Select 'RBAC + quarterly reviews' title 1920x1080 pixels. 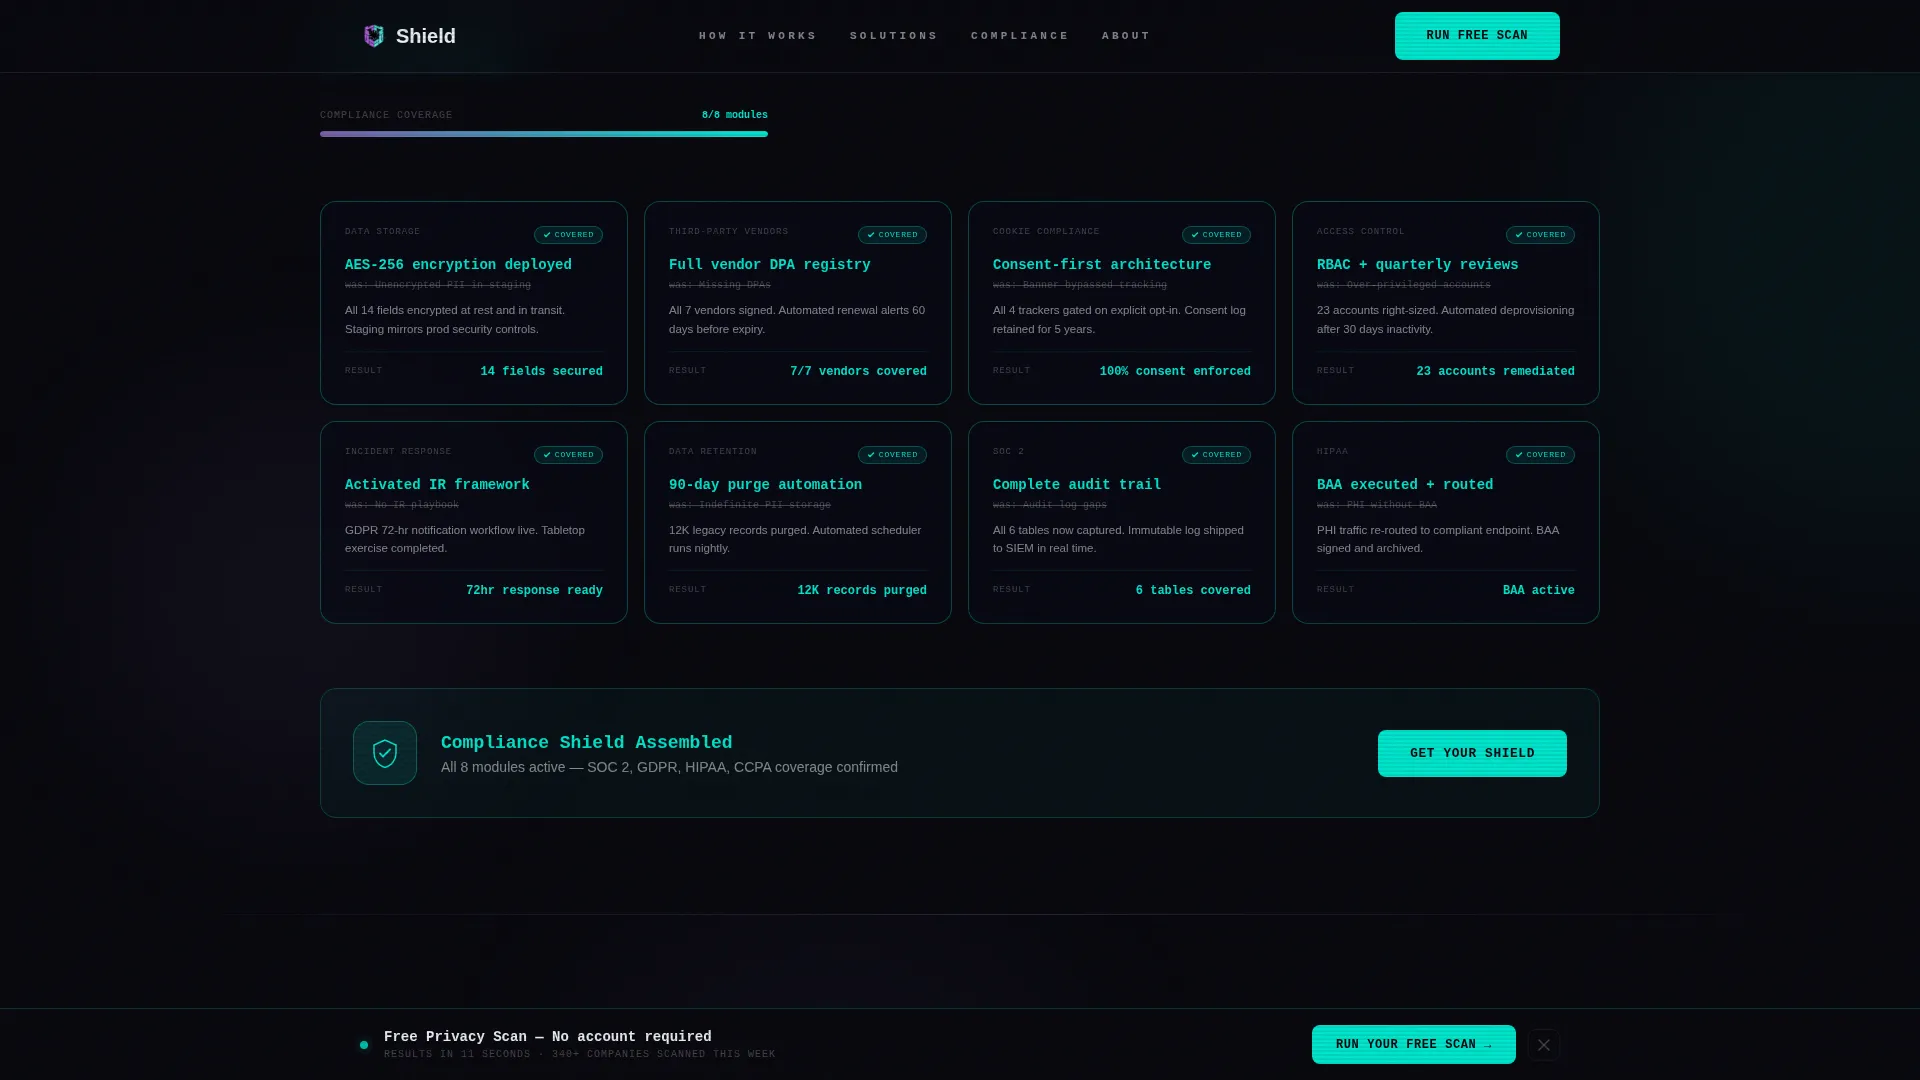1417,265
